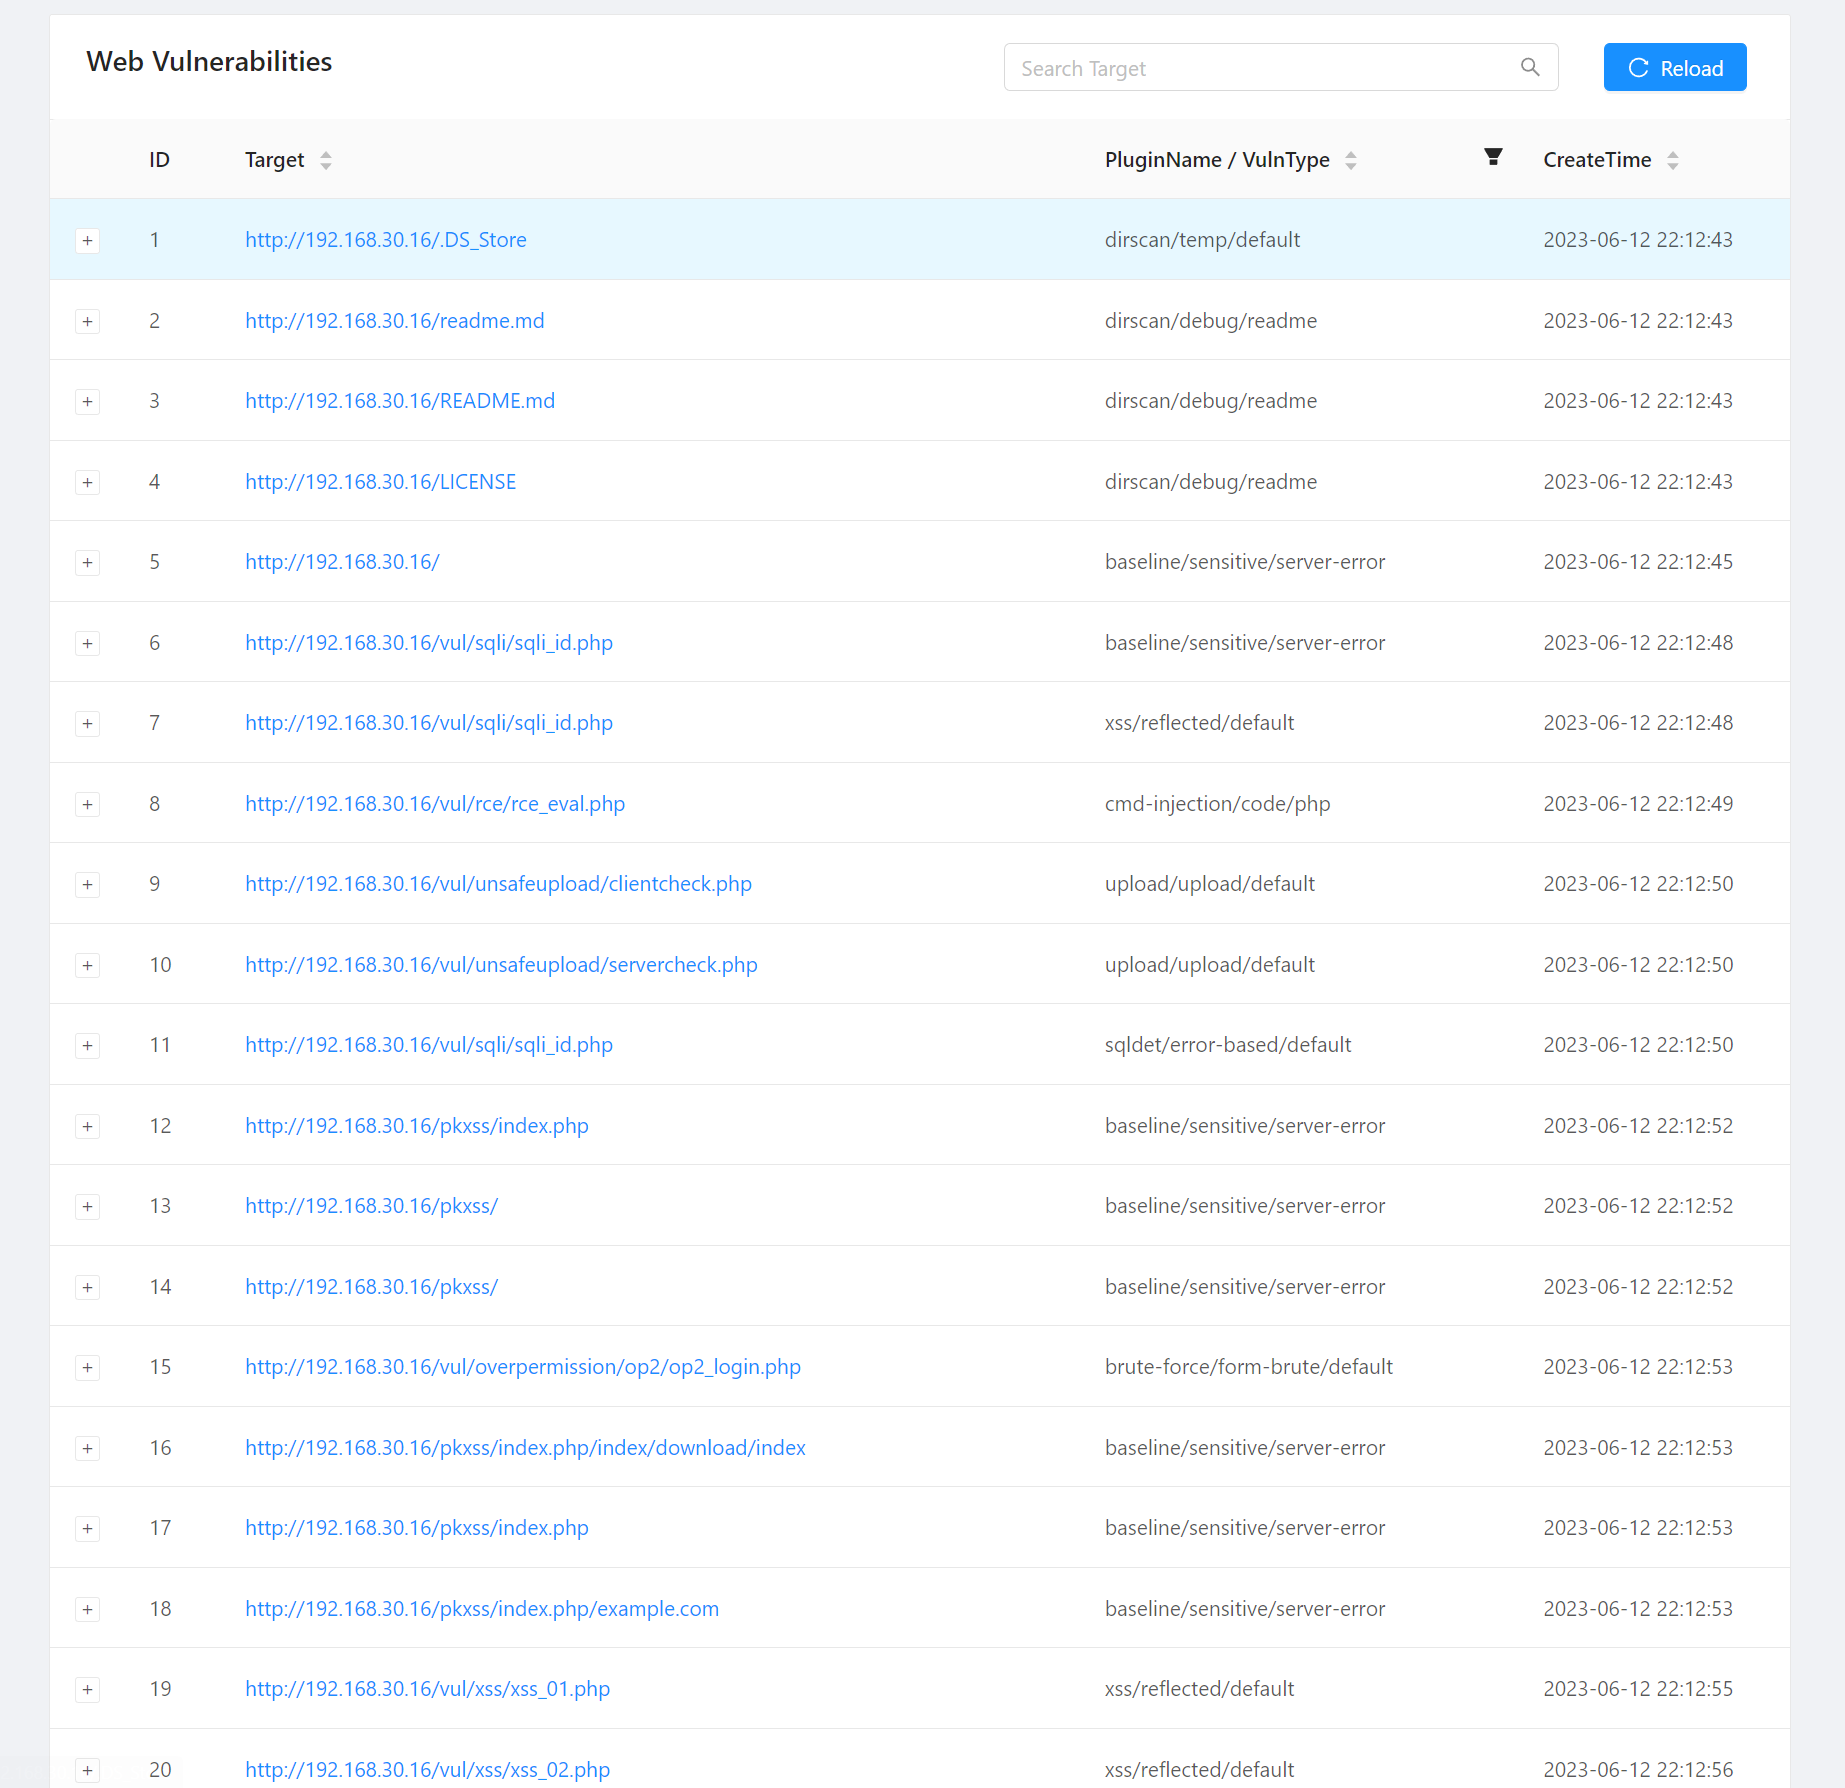Expand row 13 details
The height and width of the screenshot is (1788, 1845).
[88, 1206]
